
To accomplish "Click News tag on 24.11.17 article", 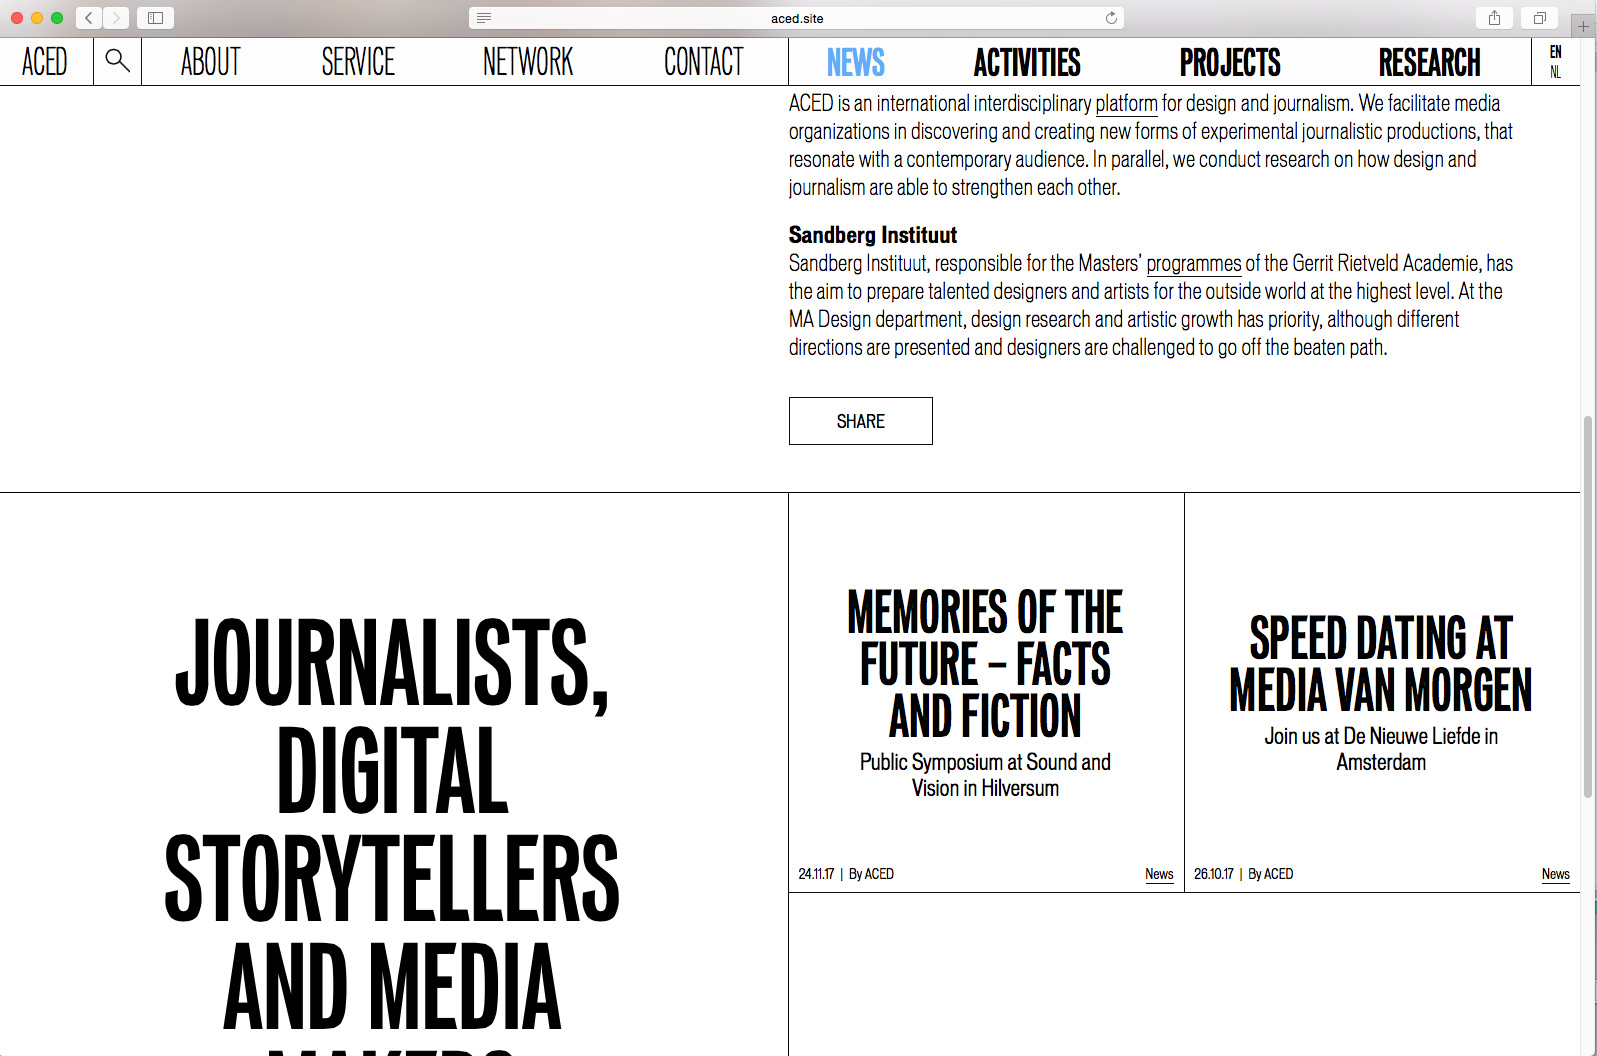I will coord(1159,874).
